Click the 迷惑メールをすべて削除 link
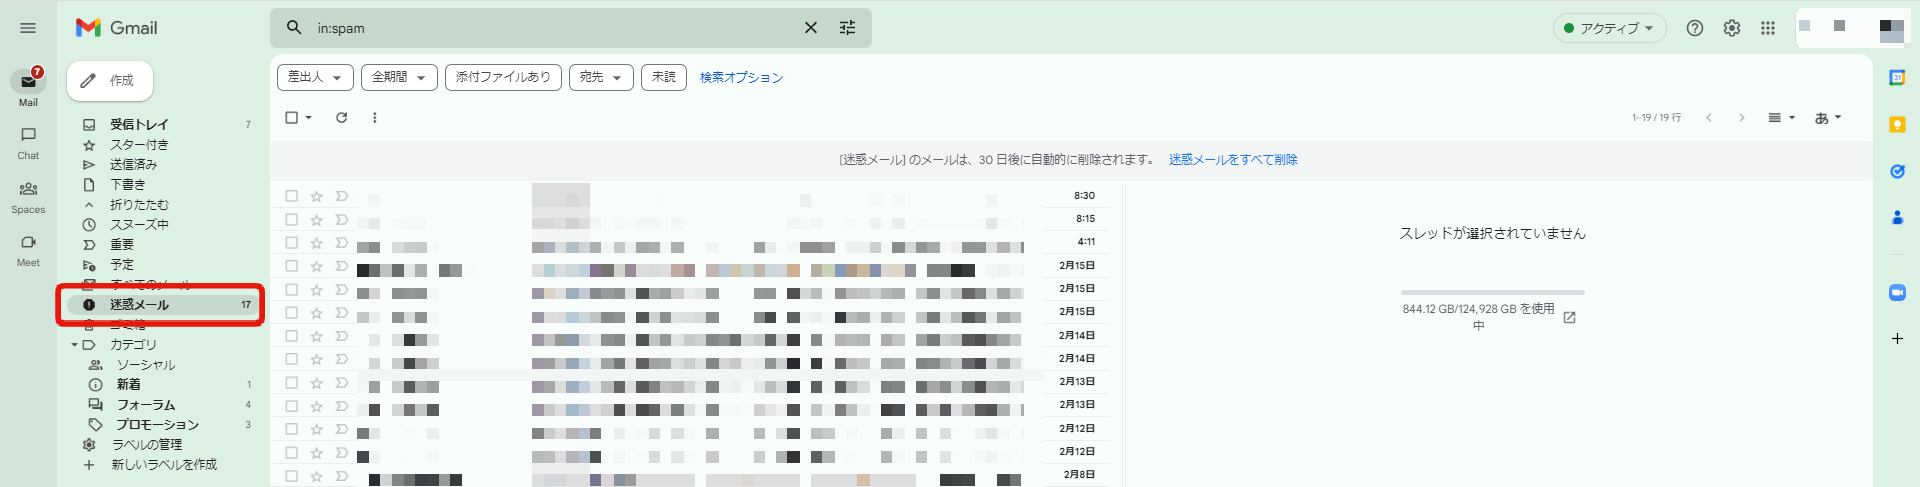The height and width of the screenshot is (487, 1920). pyautogui.click(x=1233, y=160)
